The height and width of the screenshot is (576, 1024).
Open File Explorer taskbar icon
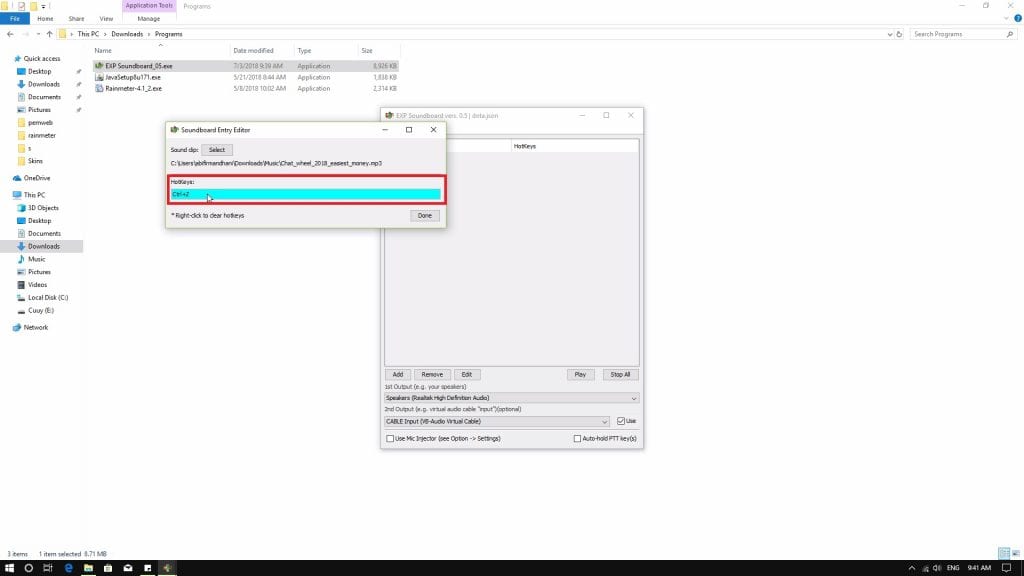[x=88, y=568]
